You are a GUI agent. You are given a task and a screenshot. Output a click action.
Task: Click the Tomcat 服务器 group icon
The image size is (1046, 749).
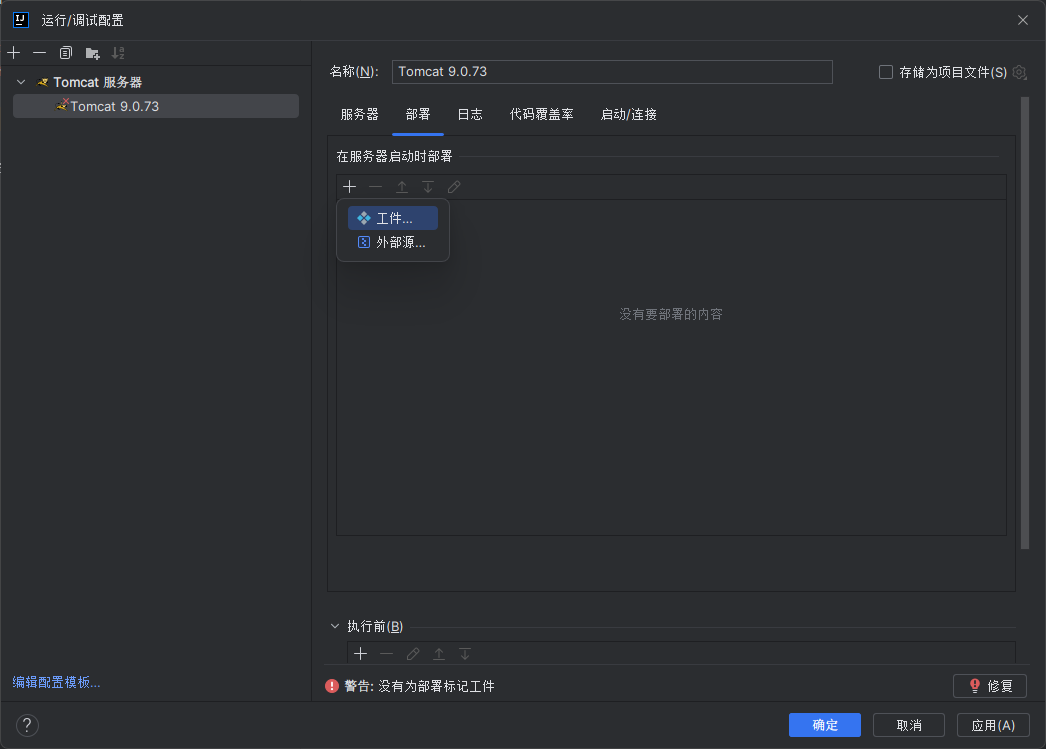pos(43,82)
